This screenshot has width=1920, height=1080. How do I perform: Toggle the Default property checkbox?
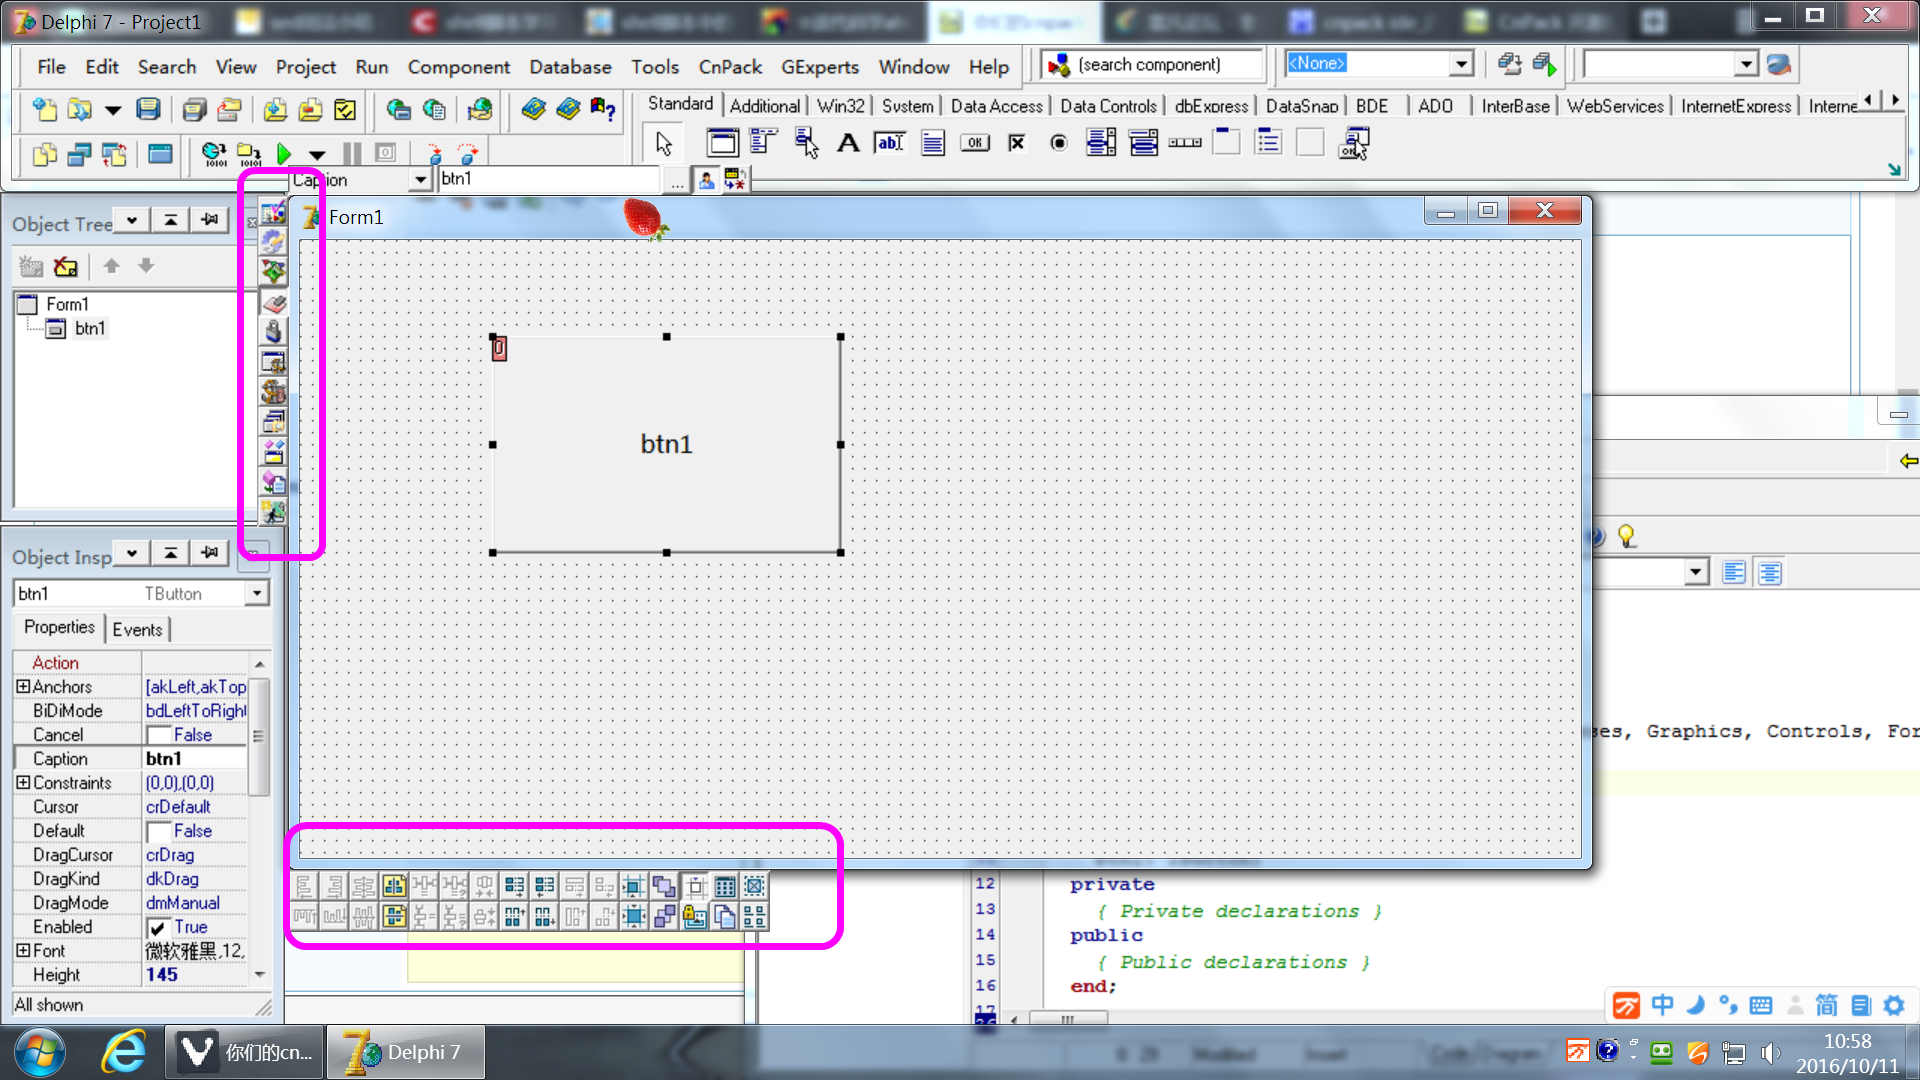coord(157,832)
